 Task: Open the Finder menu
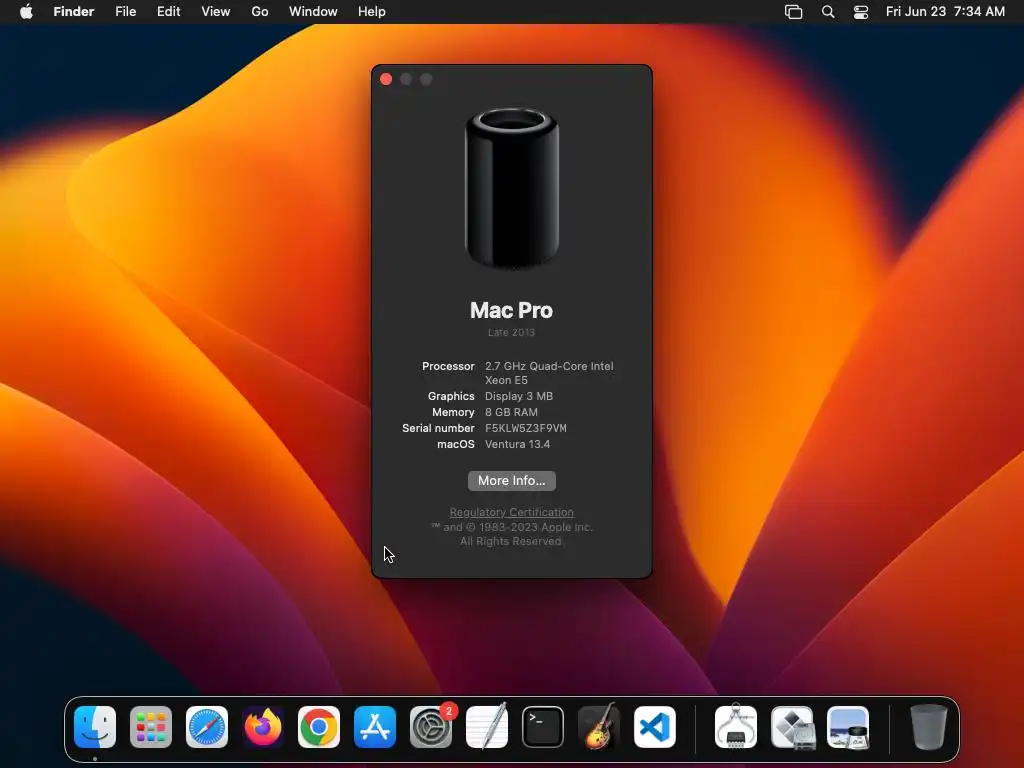(74, 12)
